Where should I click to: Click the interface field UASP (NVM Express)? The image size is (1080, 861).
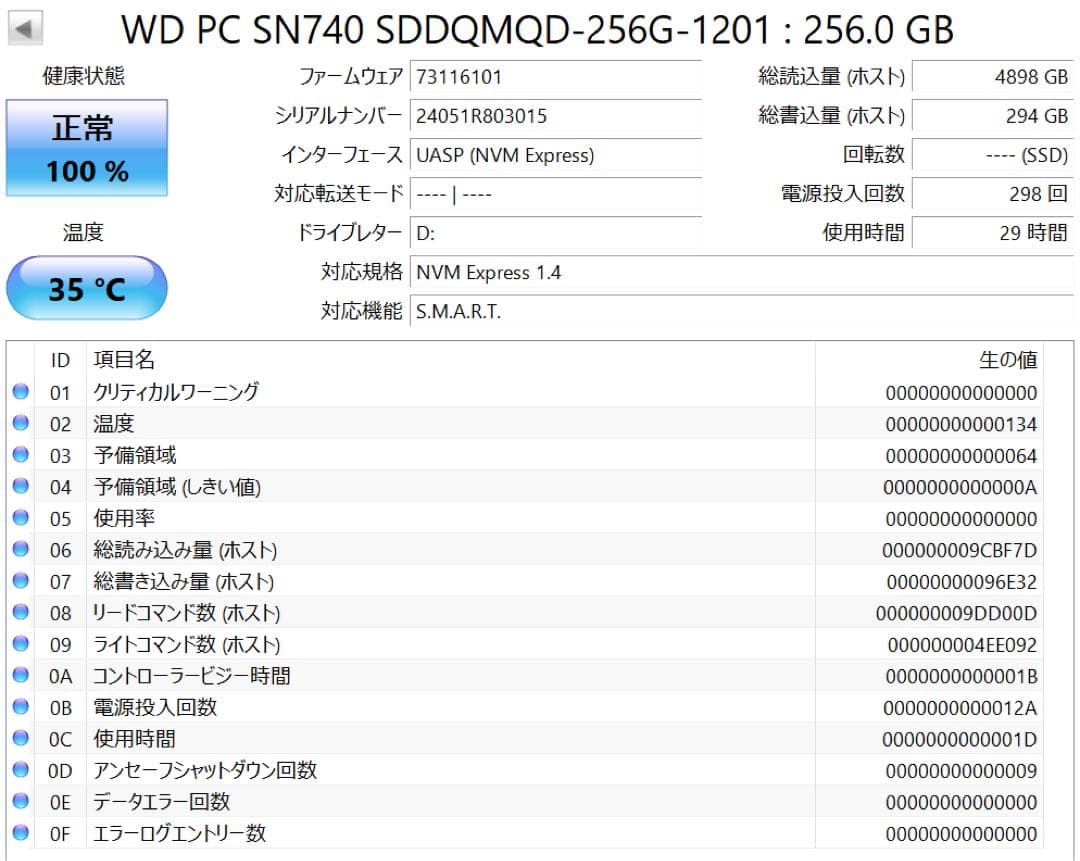click(x=556, y=155)
